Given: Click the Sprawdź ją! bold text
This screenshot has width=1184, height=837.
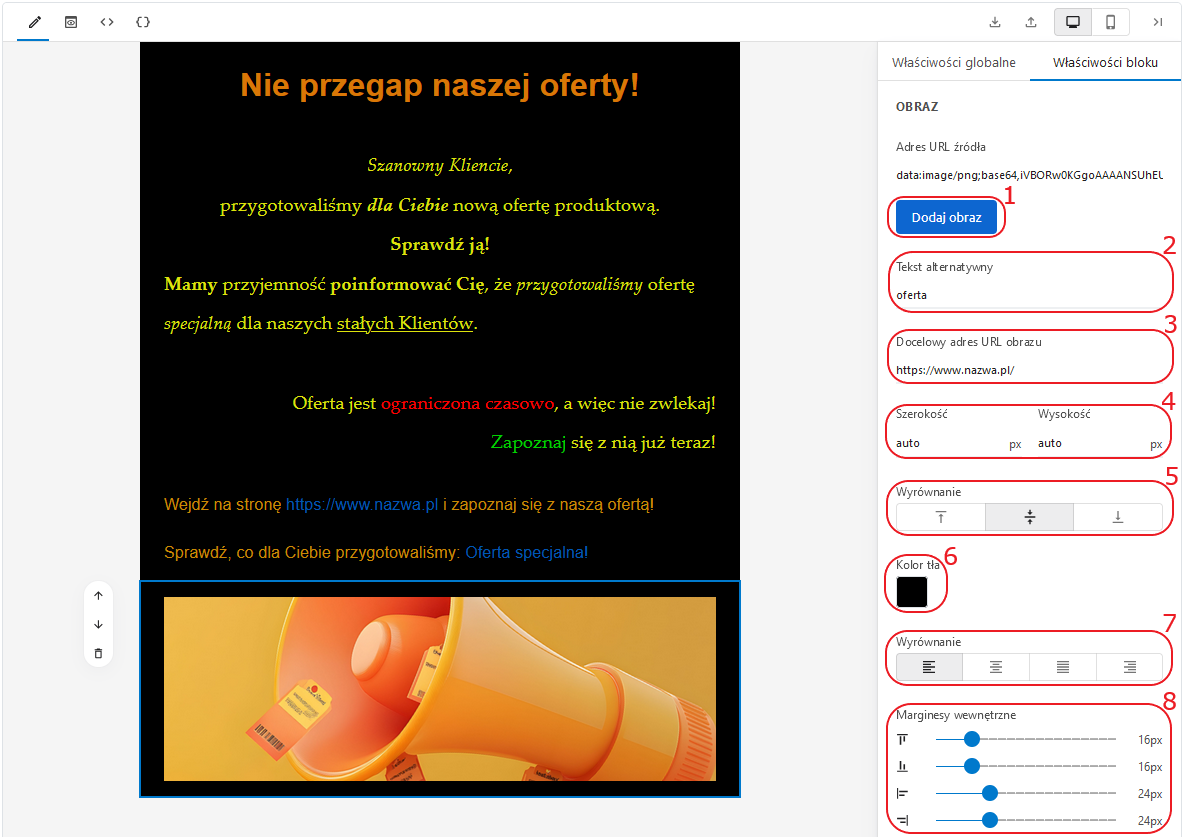Looking at the screenshot, I should (439, 244).
